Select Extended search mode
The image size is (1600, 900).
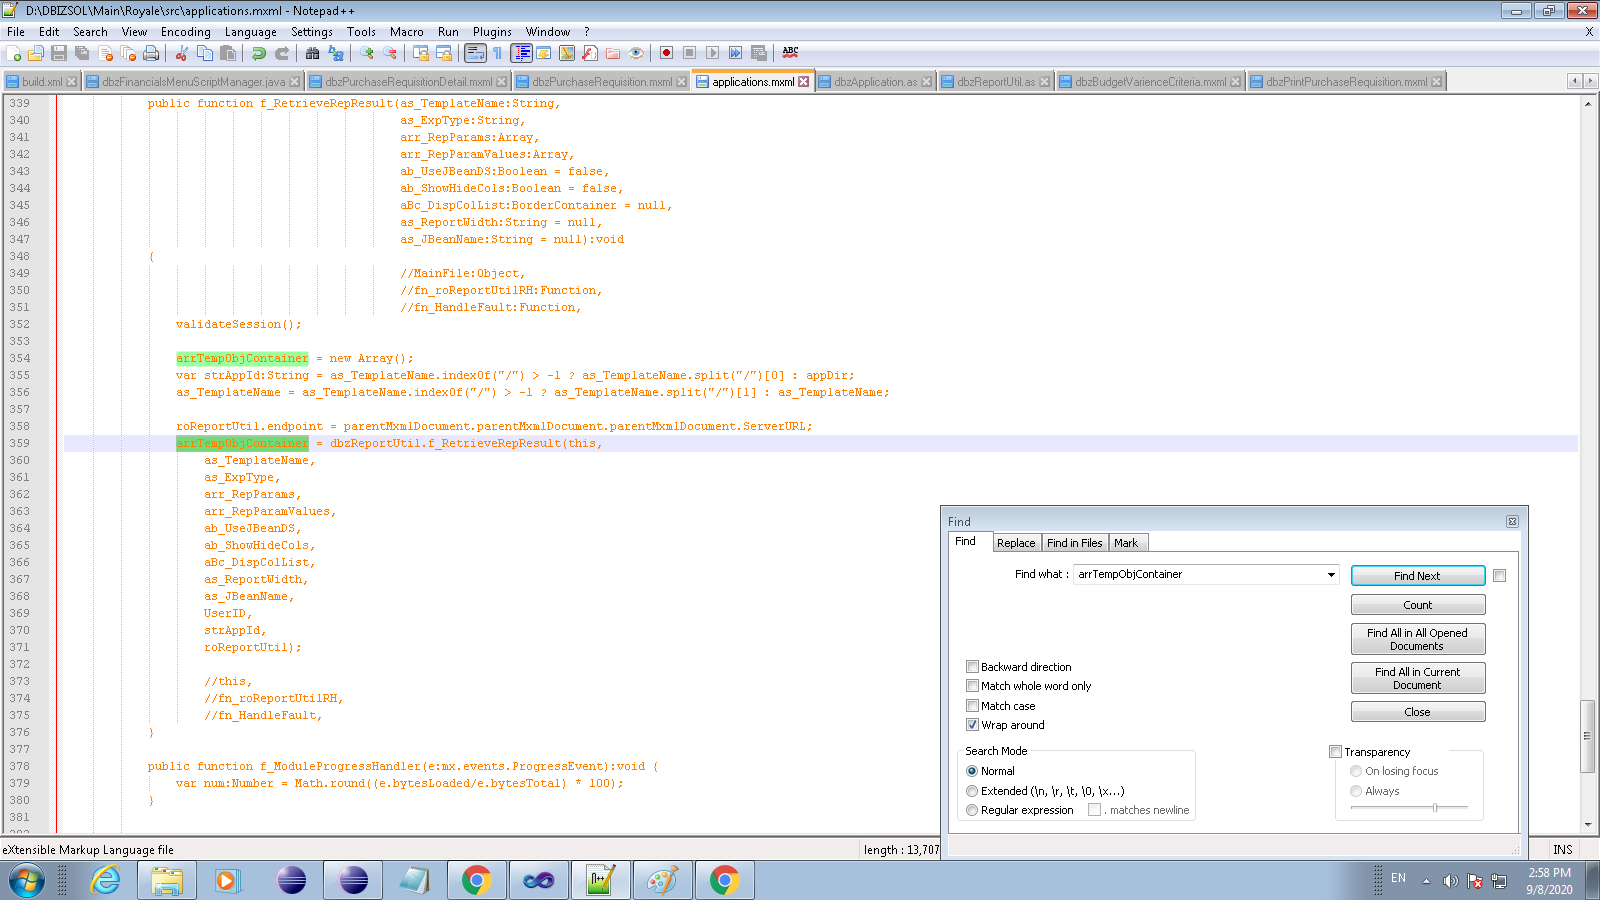coord(972,791)
